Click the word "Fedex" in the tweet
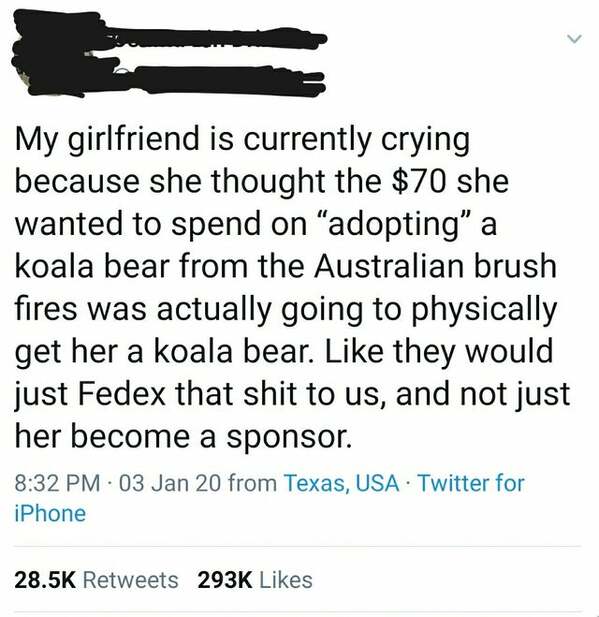This screenshot has height=617, width=599. [x=122, y=393]
